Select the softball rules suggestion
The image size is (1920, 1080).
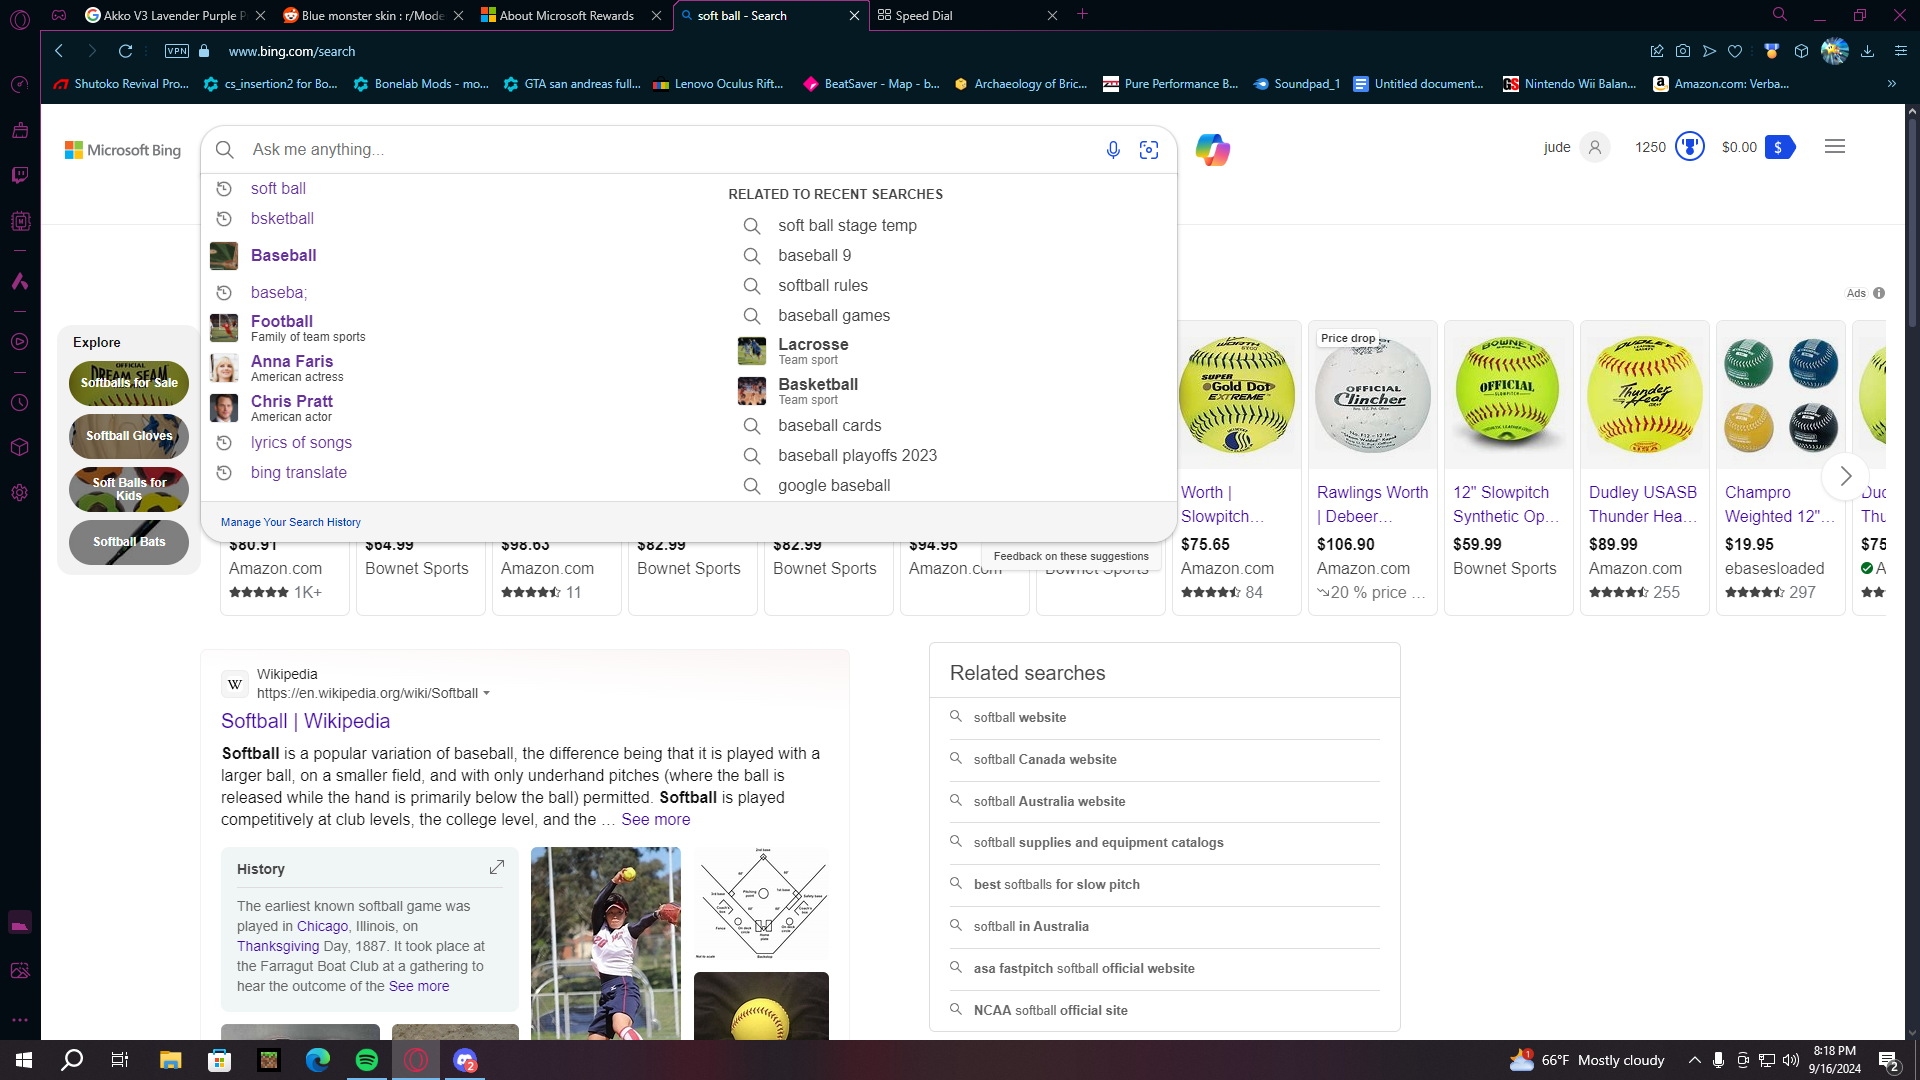(x=822, y=286)
